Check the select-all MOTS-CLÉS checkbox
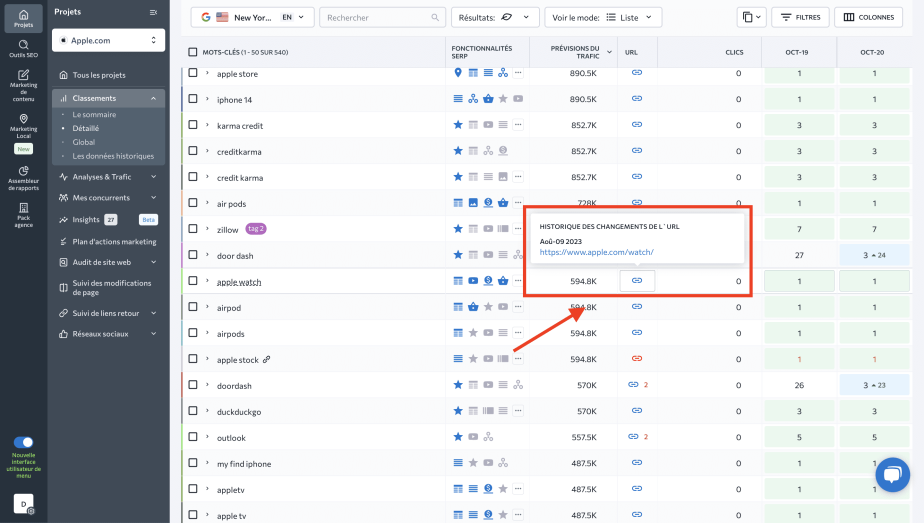 [193, 52]
